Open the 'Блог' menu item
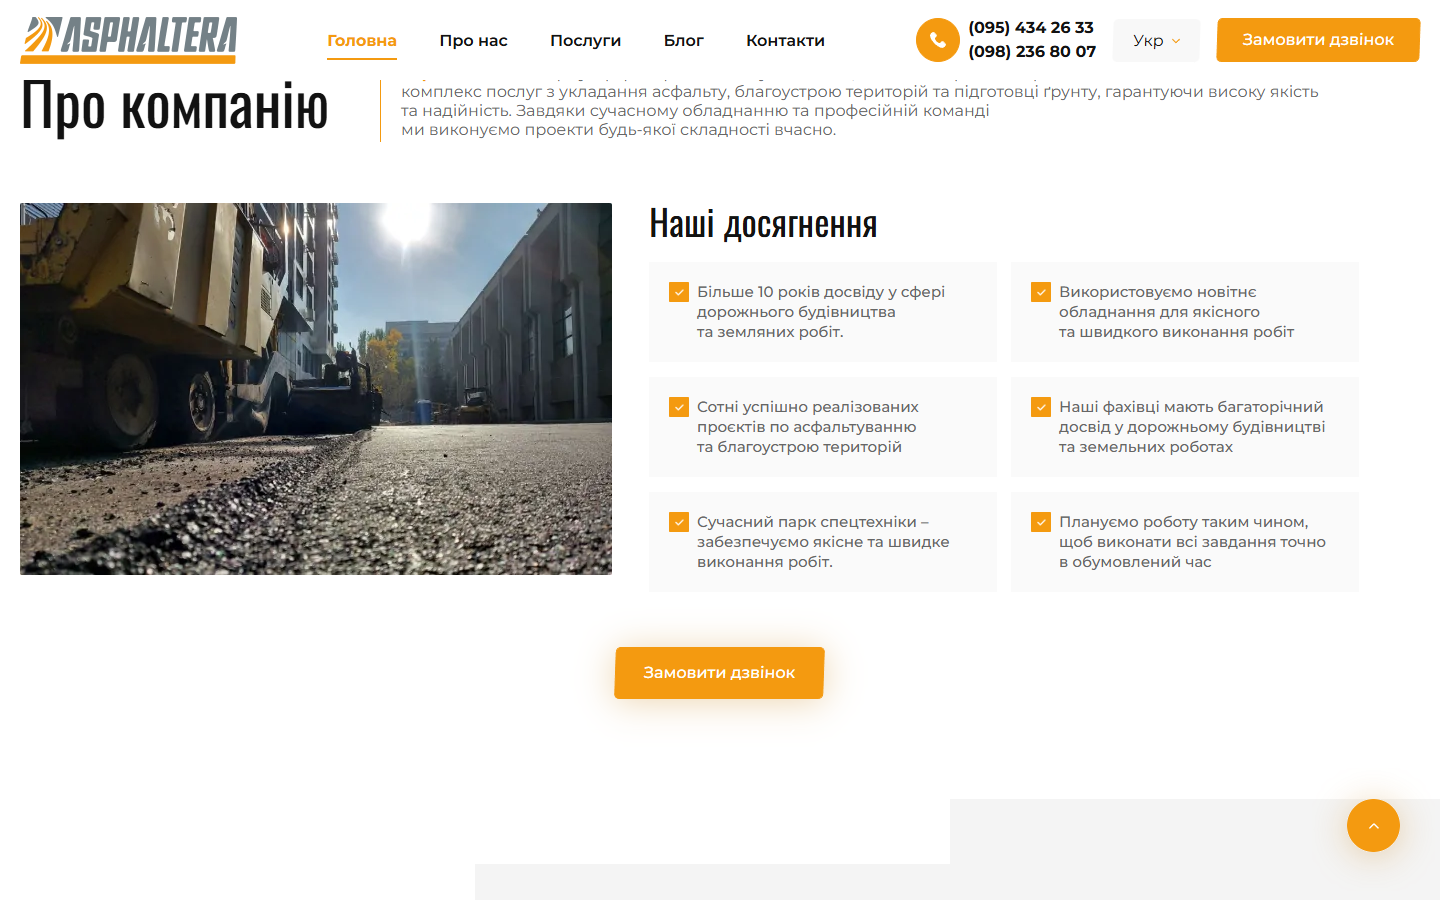This screenshot has height=900, width=1440. (684, 41)
